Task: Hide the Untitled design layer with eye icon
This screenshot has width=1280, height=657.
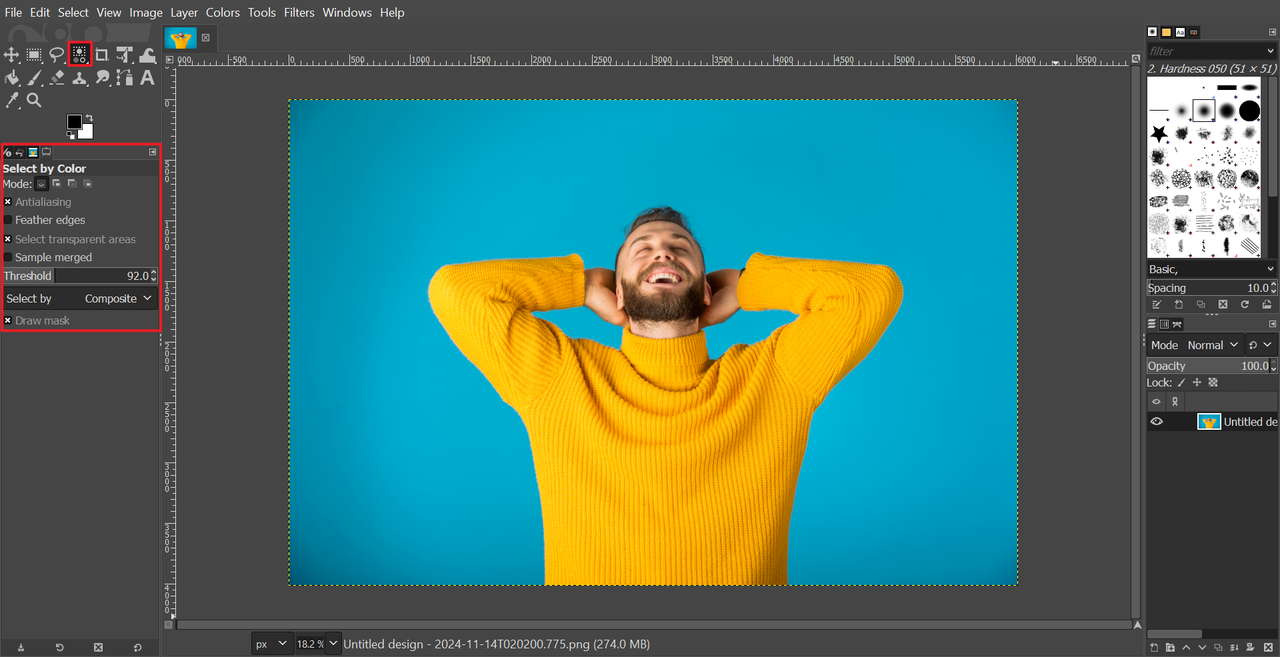Action: pos(1156,422)
